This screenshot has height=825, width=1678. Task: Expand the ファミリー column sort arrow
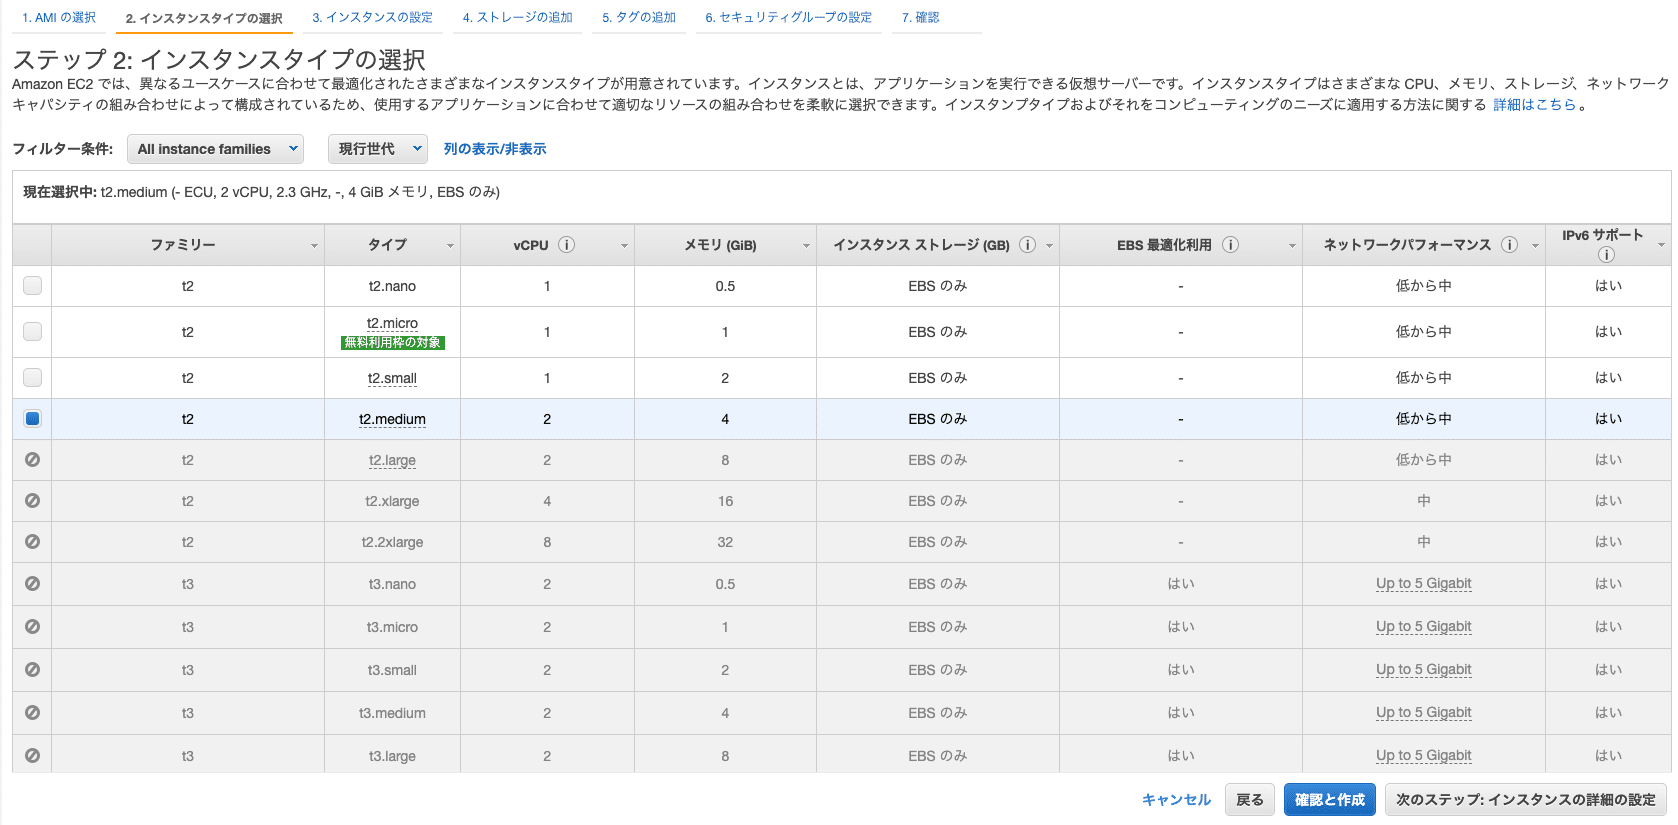[x=314, y=246]
